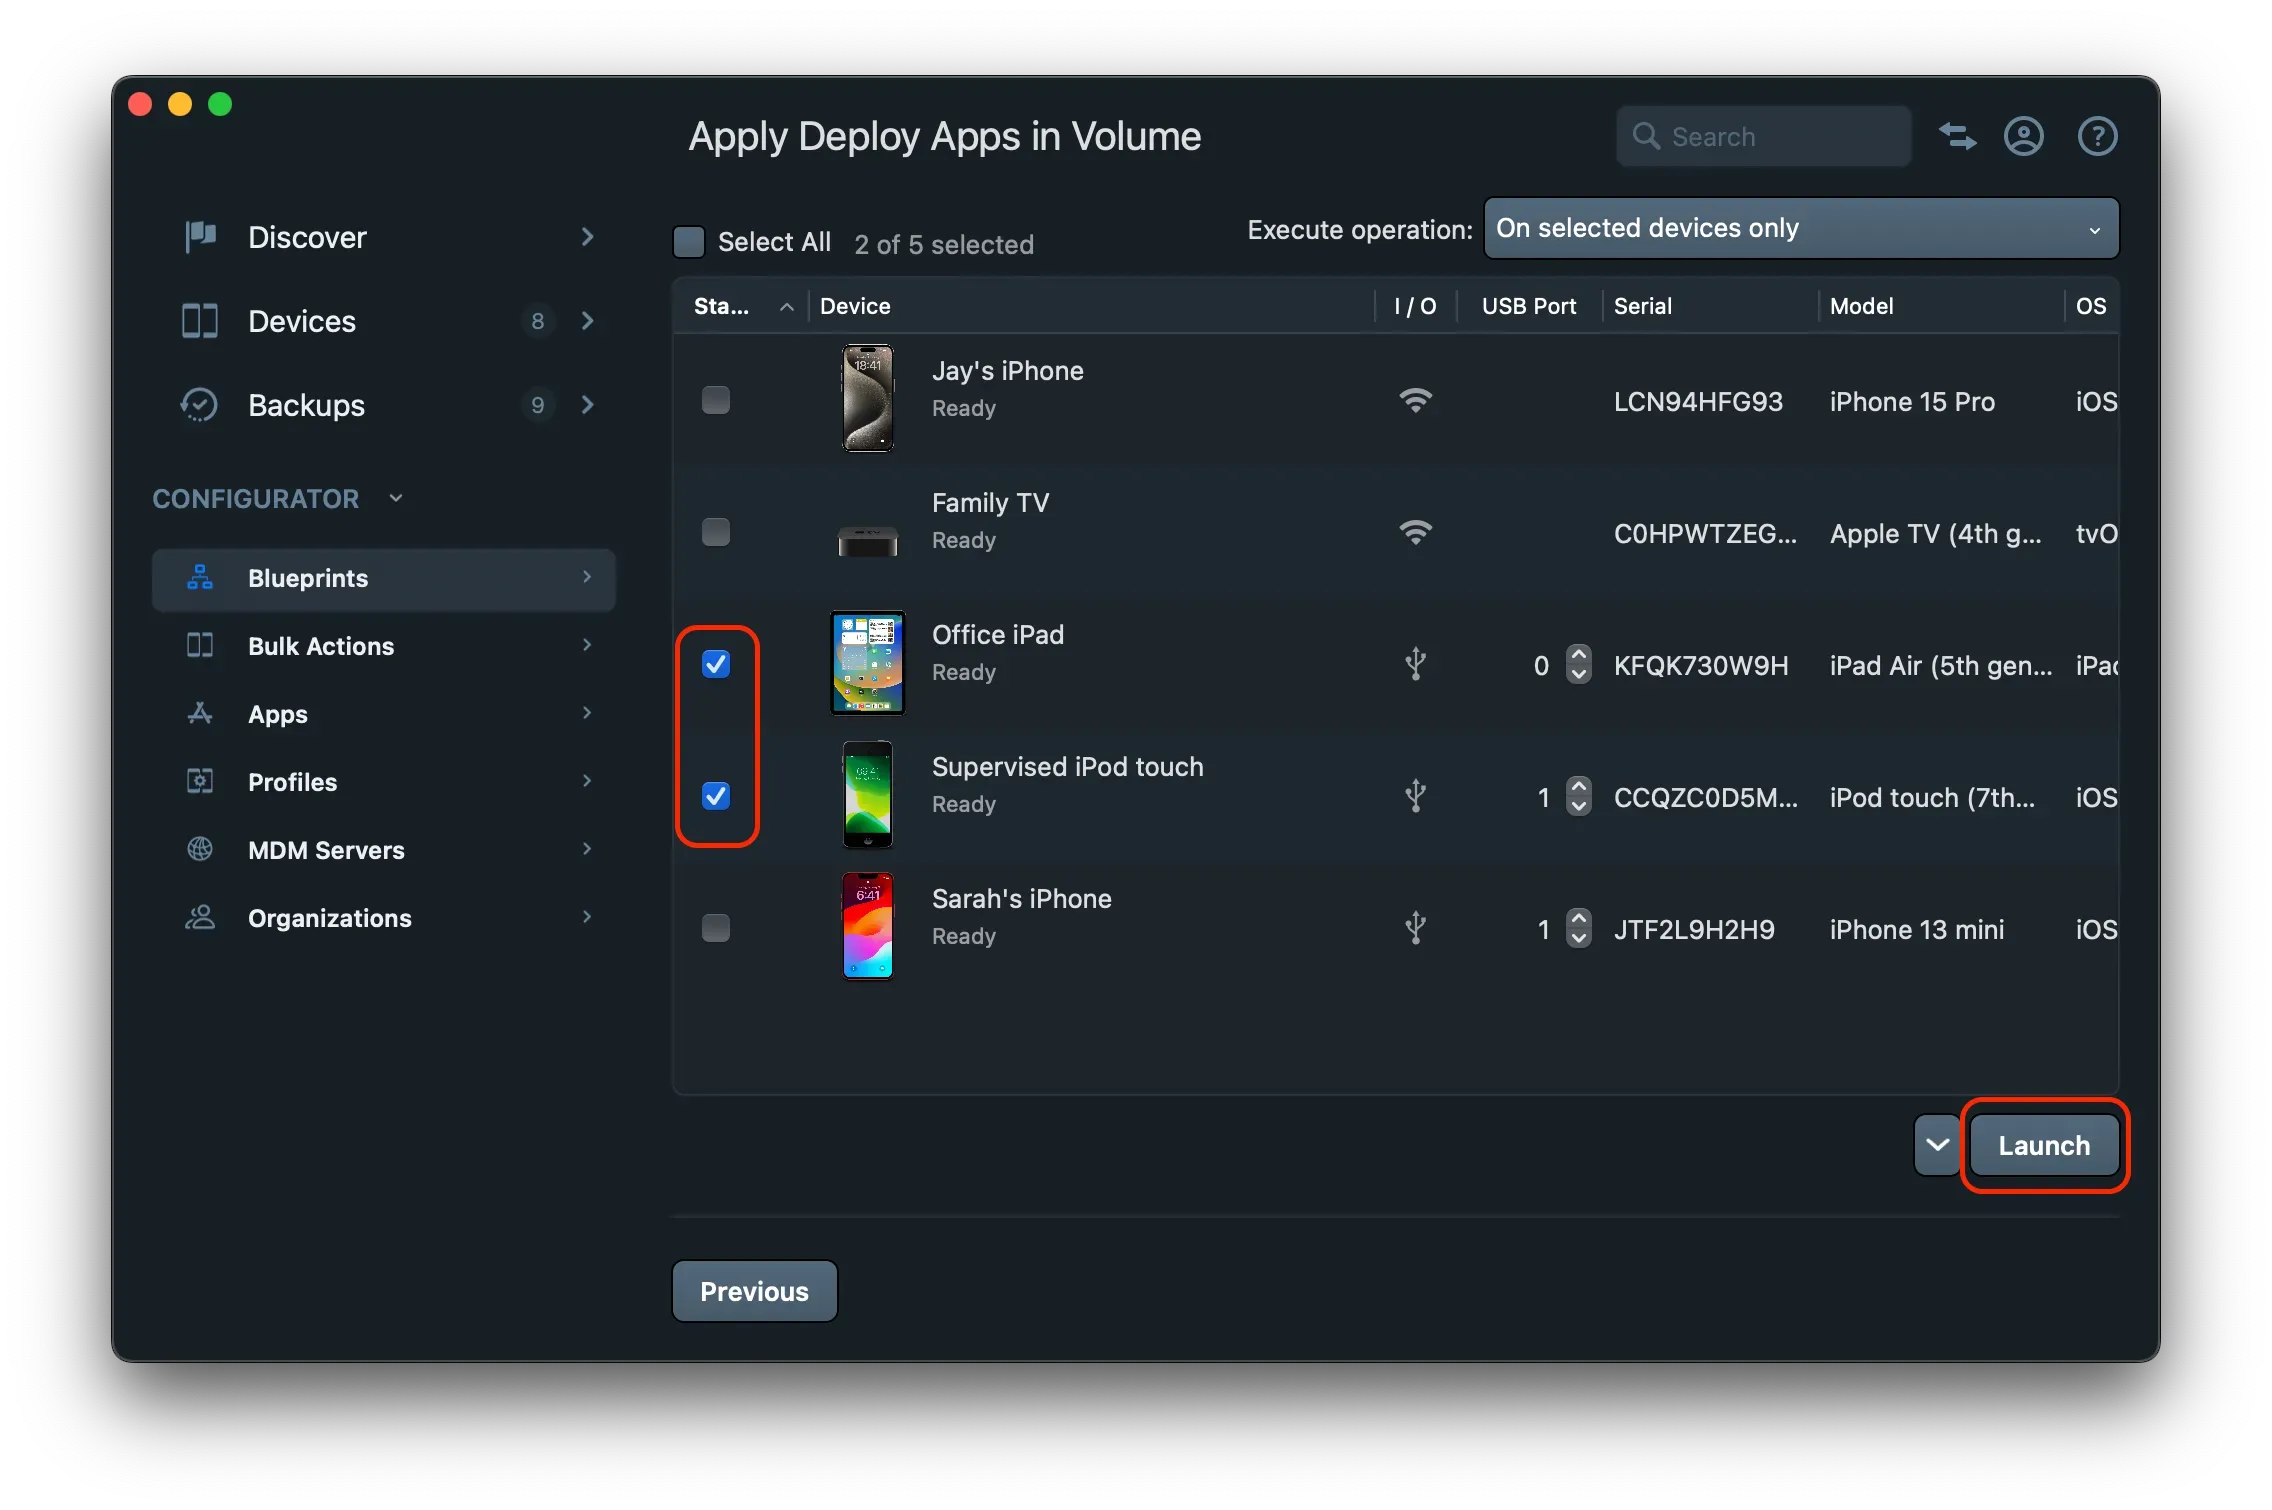Enable the Select All checkbox
2272x1510 pixels.
click(x=689, y=240)
